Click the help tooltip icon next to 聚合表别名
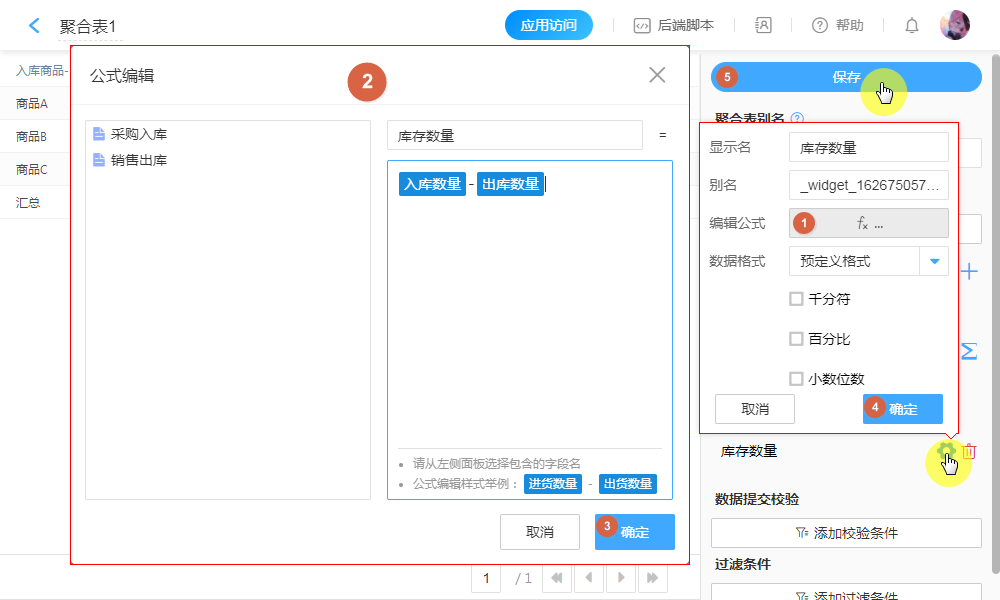Viewport: 1000px width, 600px height. [797, 118]
